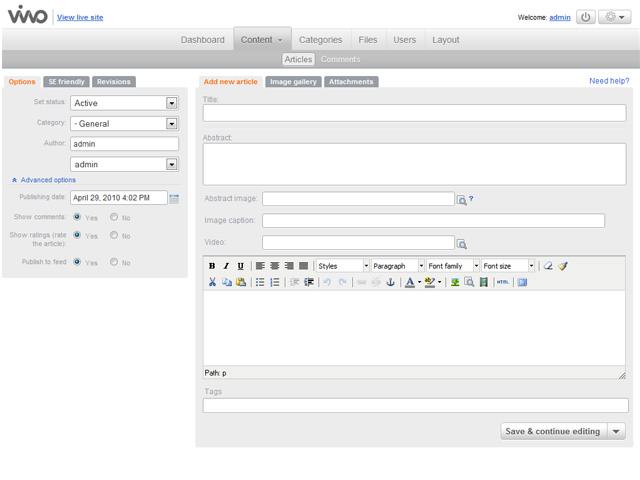Toggle underline formatting in editor
The width and height of the screenshot is (640, 480).
(x=240, y=266)
